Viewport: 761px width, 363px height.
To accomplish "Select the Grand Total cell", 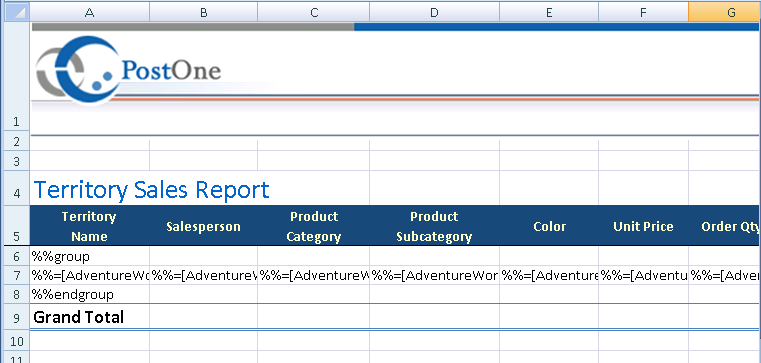I will click(90, 317).
